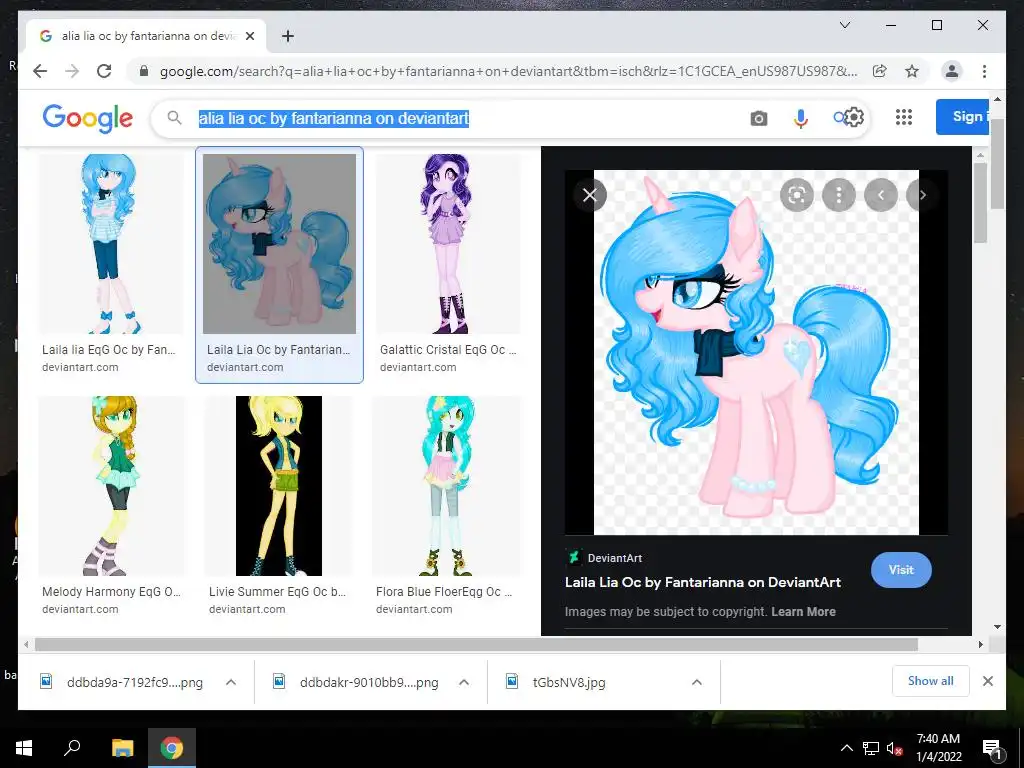Open the Windows Start menu
This screenshot has height=768, width=1024.
click(x=24, y=748)
